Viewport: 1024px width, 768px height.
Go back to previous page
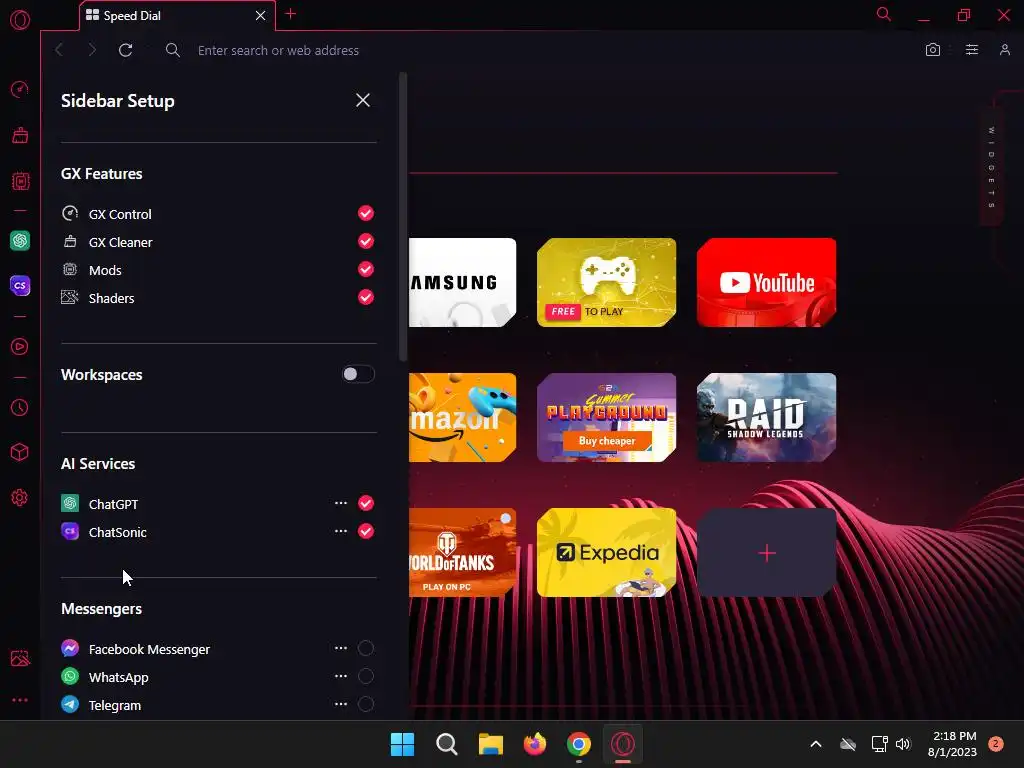pos(59,50)
